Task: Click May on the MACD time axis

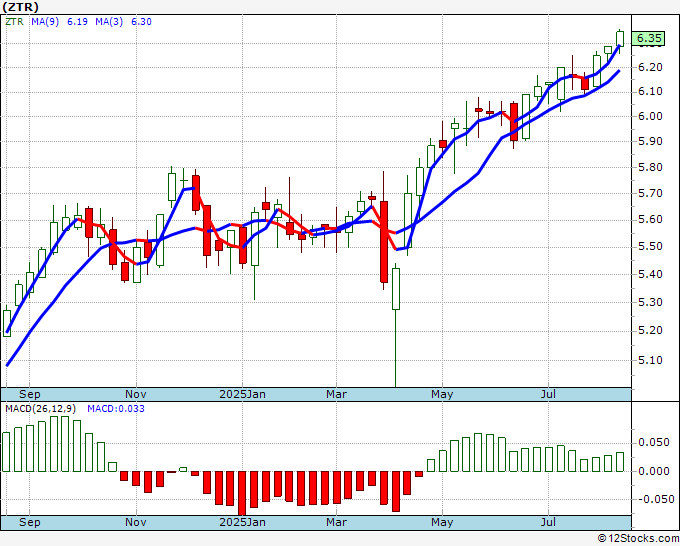Action: (x=442, y=522)
